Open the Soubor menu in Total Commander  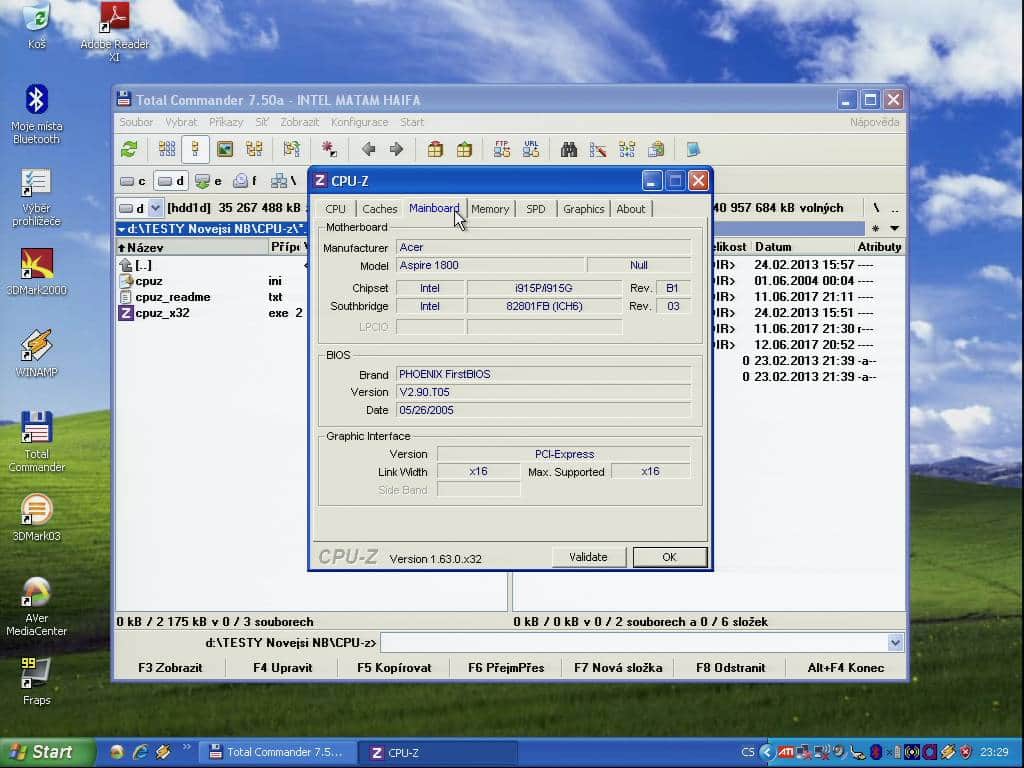(x=136, y=122)
